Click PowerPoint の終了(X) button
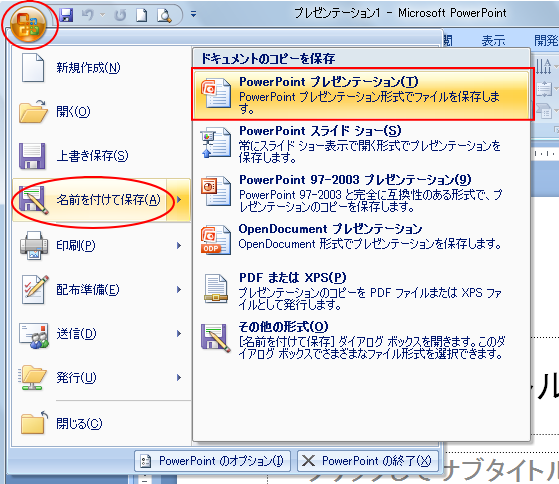The width and height of the screenshot is (559, 484). tap(368, 461)
